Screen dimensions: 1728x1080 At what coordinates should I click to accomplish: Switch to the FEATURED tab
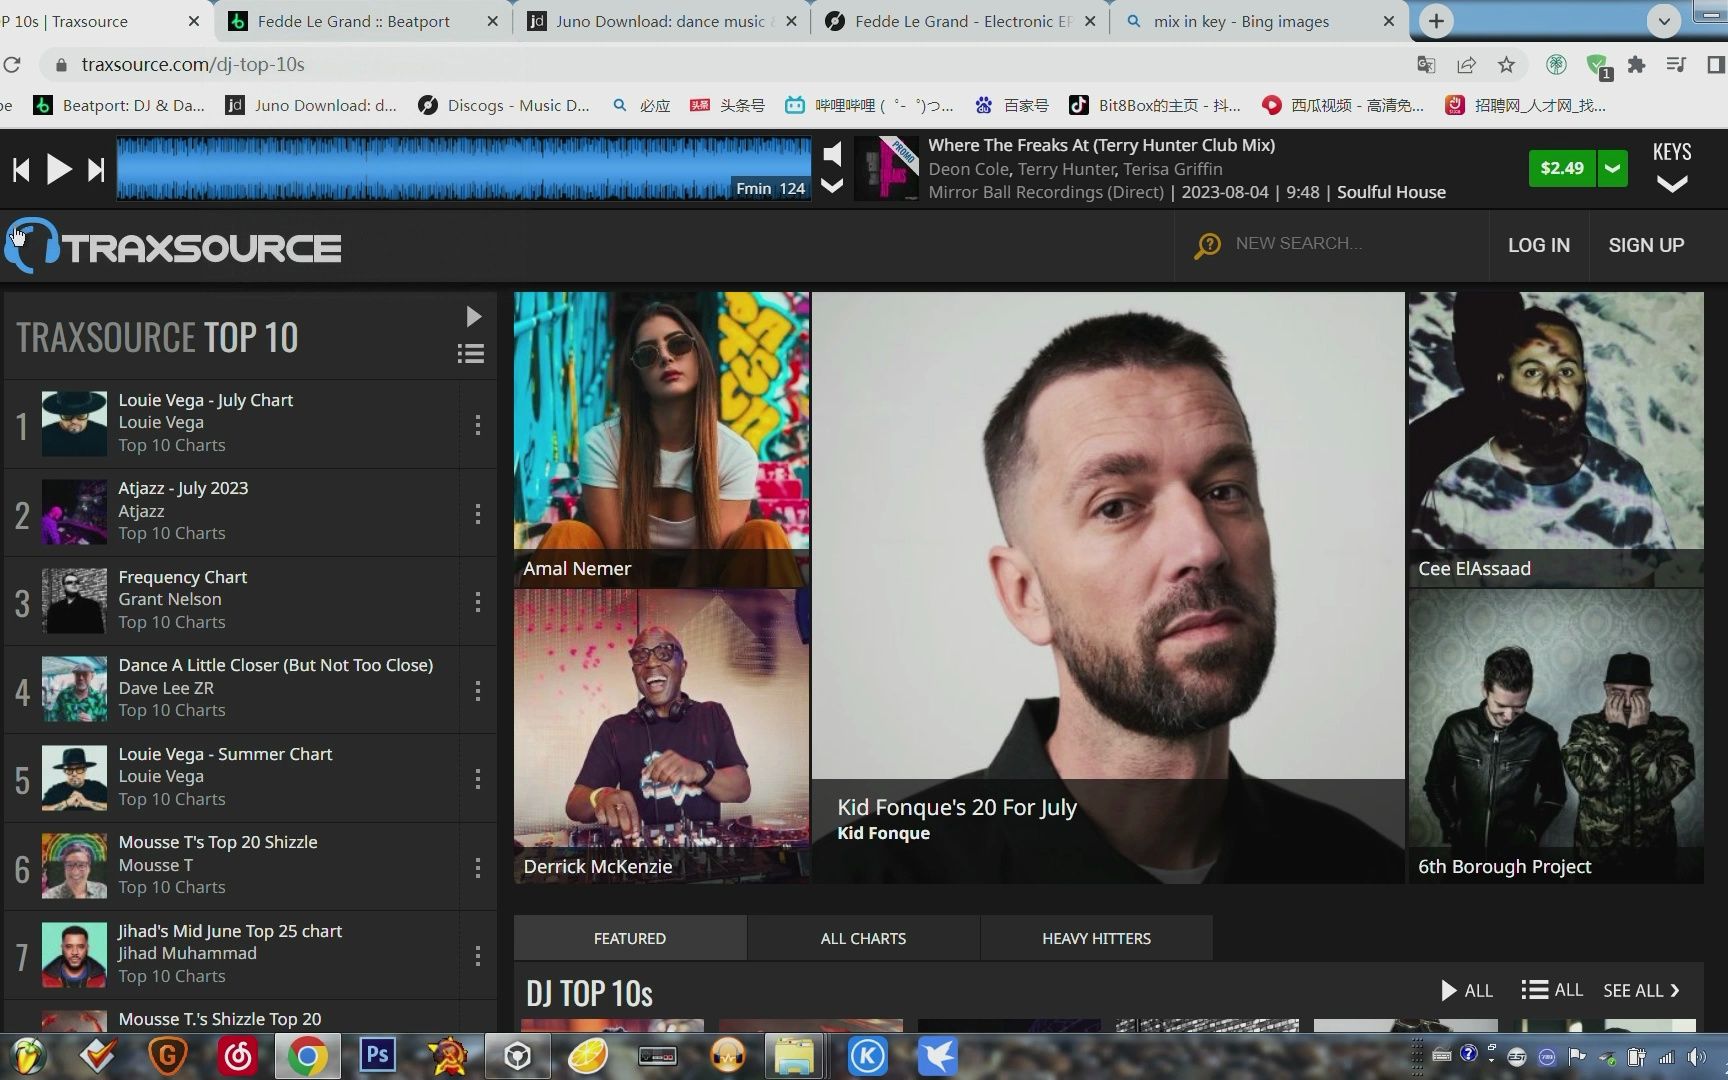coord(630,938)
